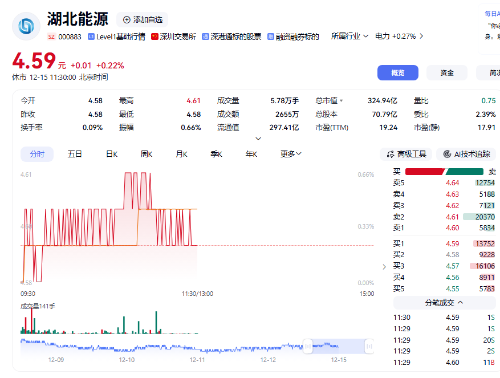Click the 成交量141手 volume label

(x=38, y=306)
